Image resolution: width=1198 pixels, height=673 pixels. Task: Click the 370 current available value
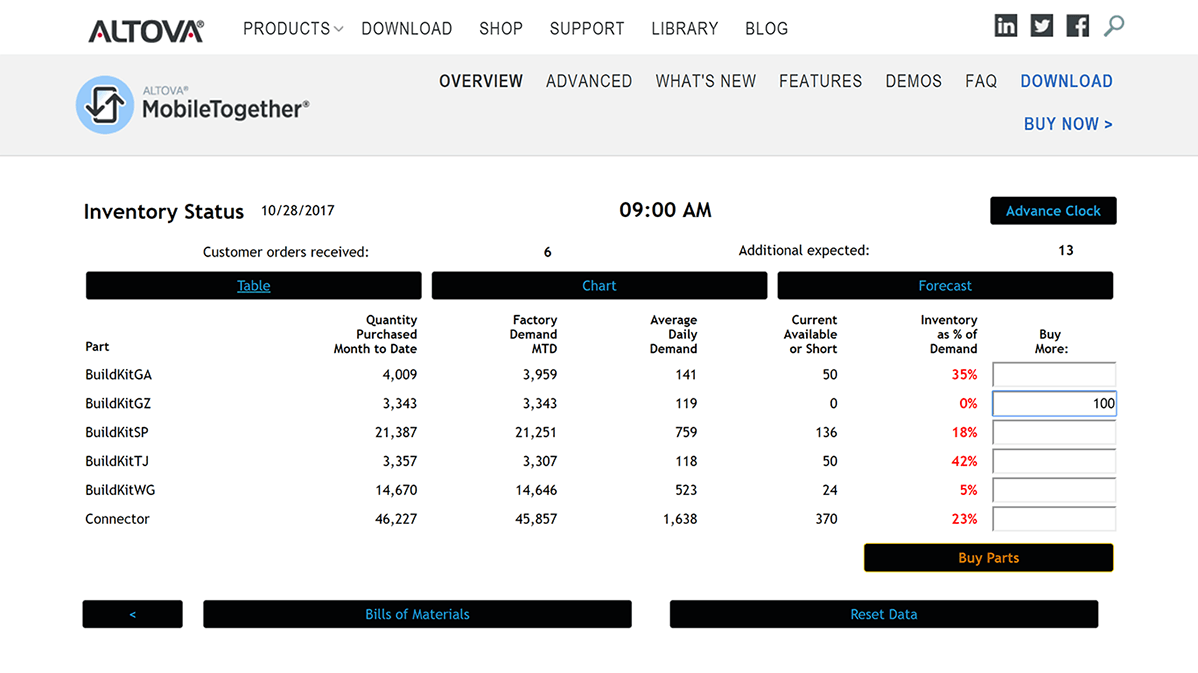(x=826, y=519)
